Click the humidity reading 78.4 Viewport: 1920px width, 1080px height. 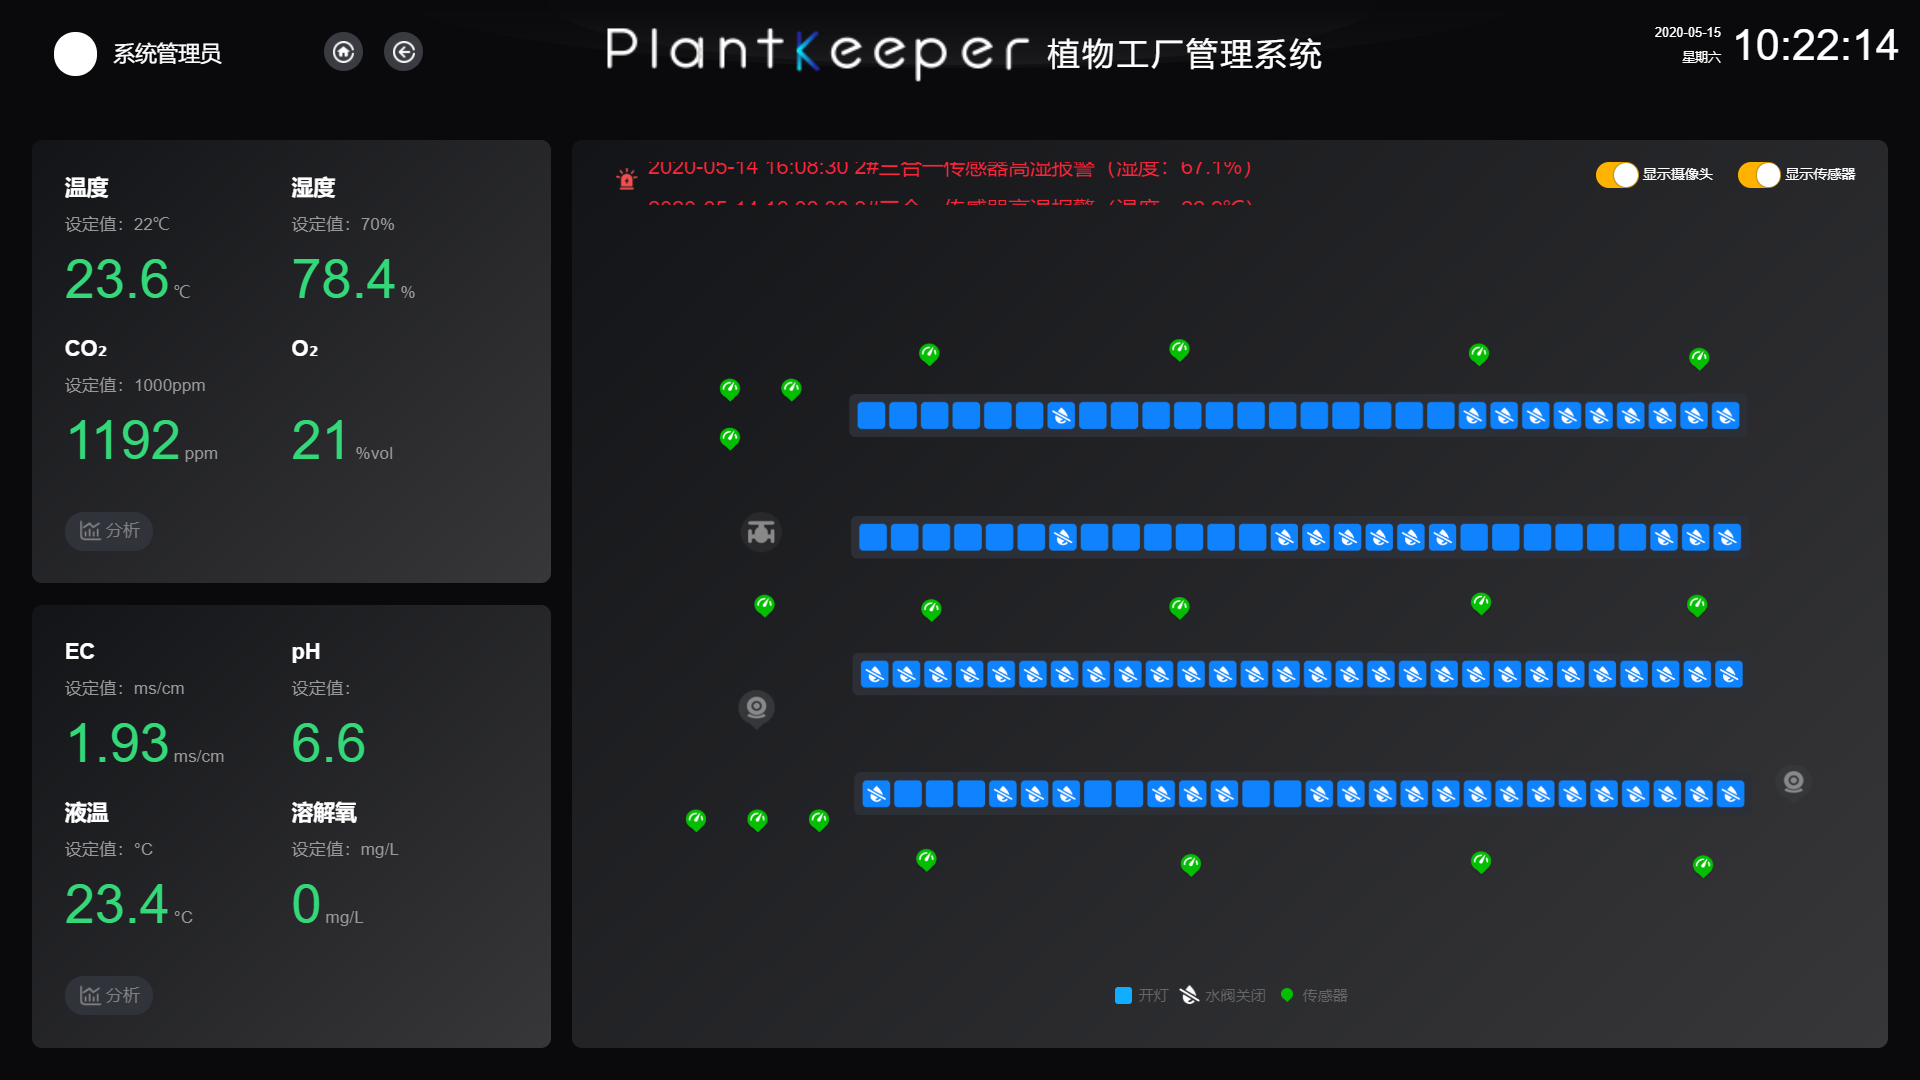click(x=344, y=280)
